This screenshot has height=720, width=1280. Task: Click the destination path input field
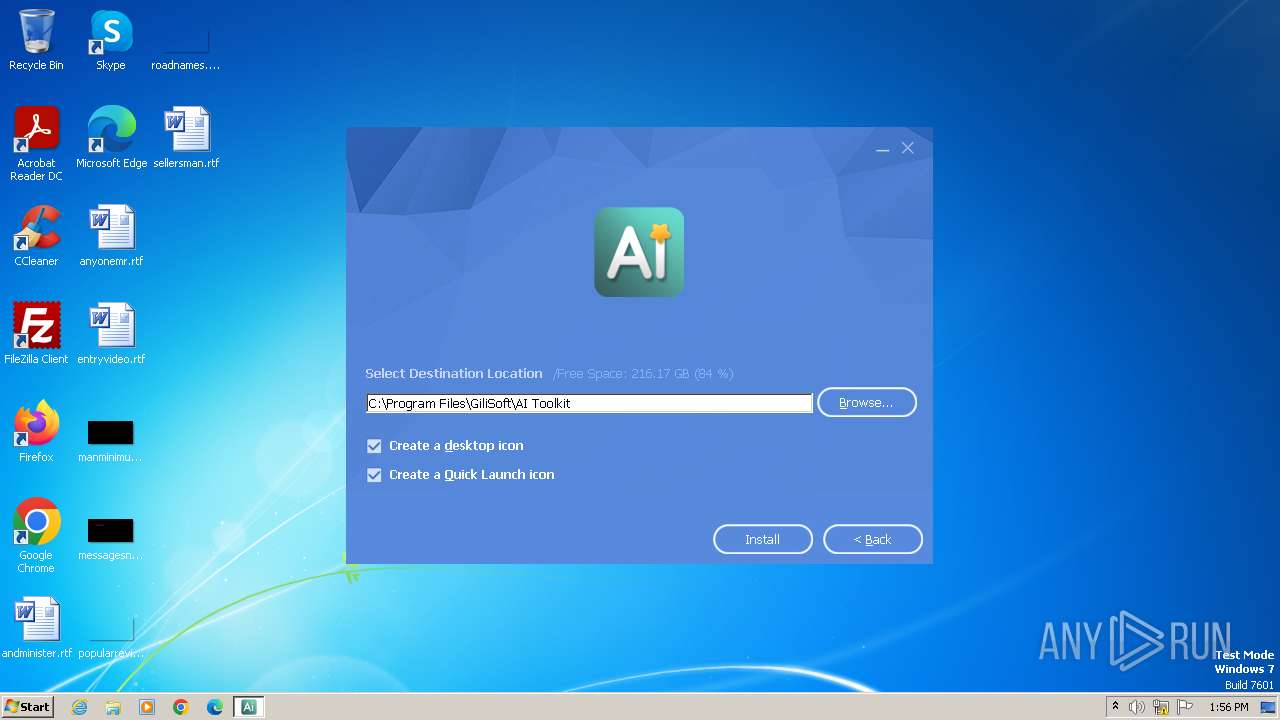[x=590, y=403]
